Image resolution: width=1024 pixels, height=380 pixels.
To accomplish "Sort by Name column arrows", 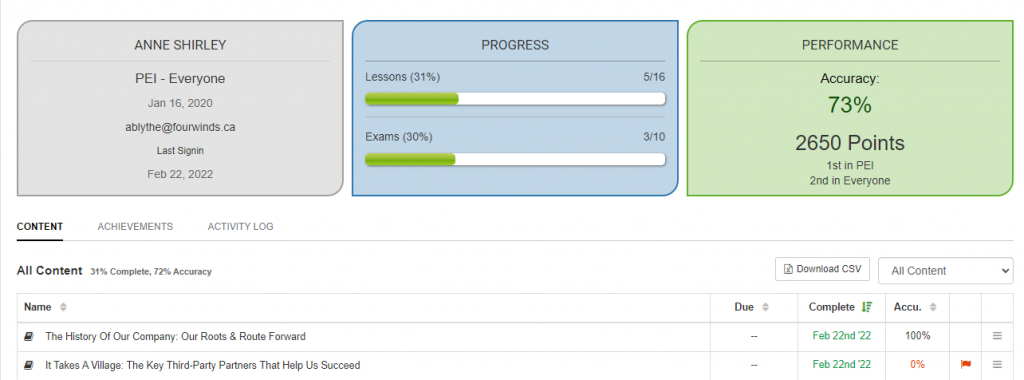I will 63,307.
